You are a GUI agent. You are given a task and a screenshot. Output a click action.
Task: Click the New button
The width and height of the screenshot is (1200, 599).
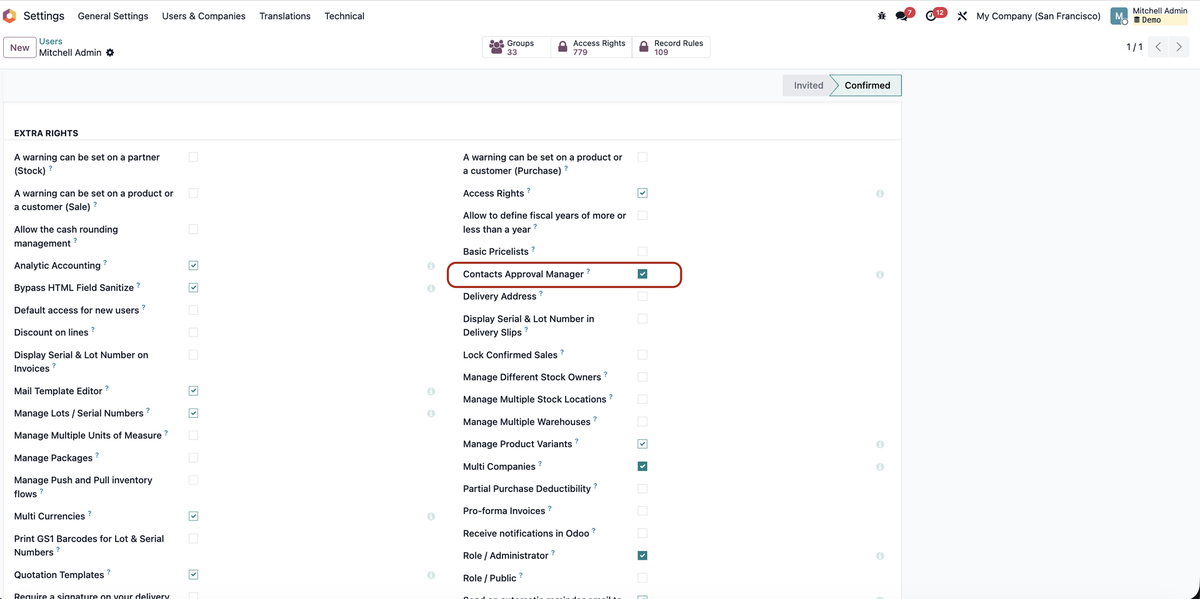point(20,48)
